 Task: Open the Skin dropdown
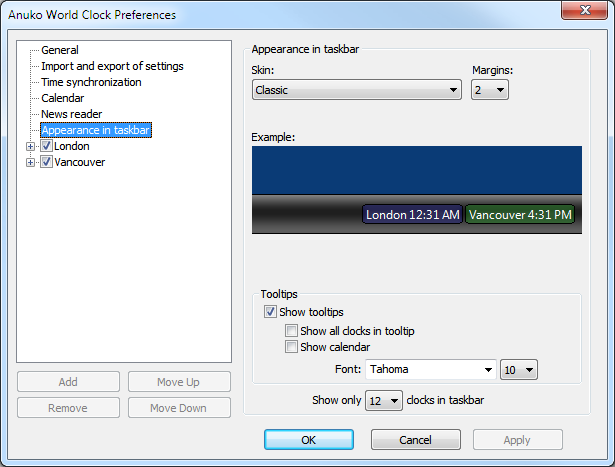pos(355,90)
